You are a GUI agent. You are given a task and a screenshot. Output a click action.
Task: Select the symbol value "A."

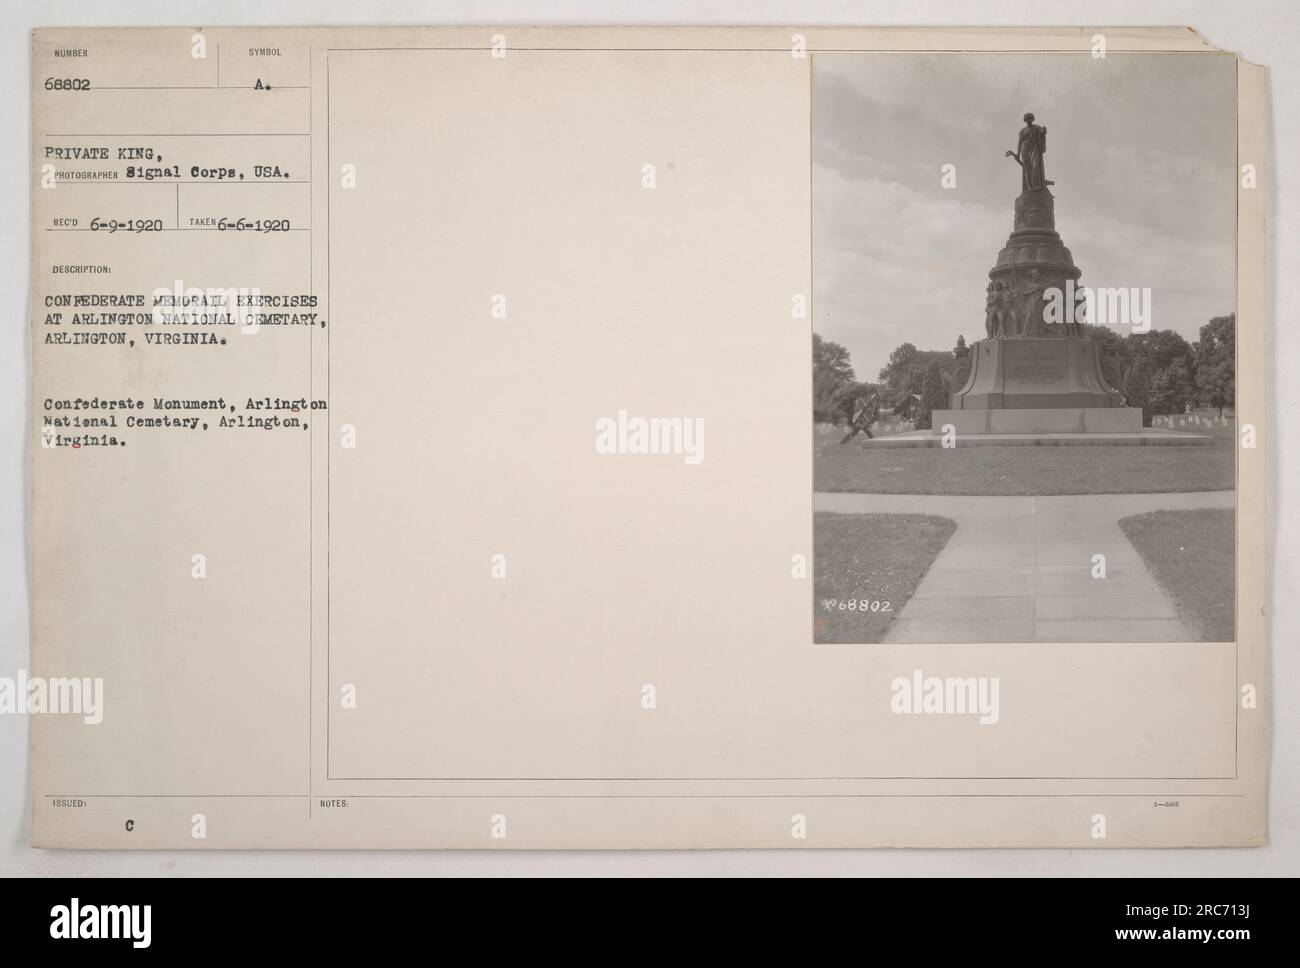(264, 86)
